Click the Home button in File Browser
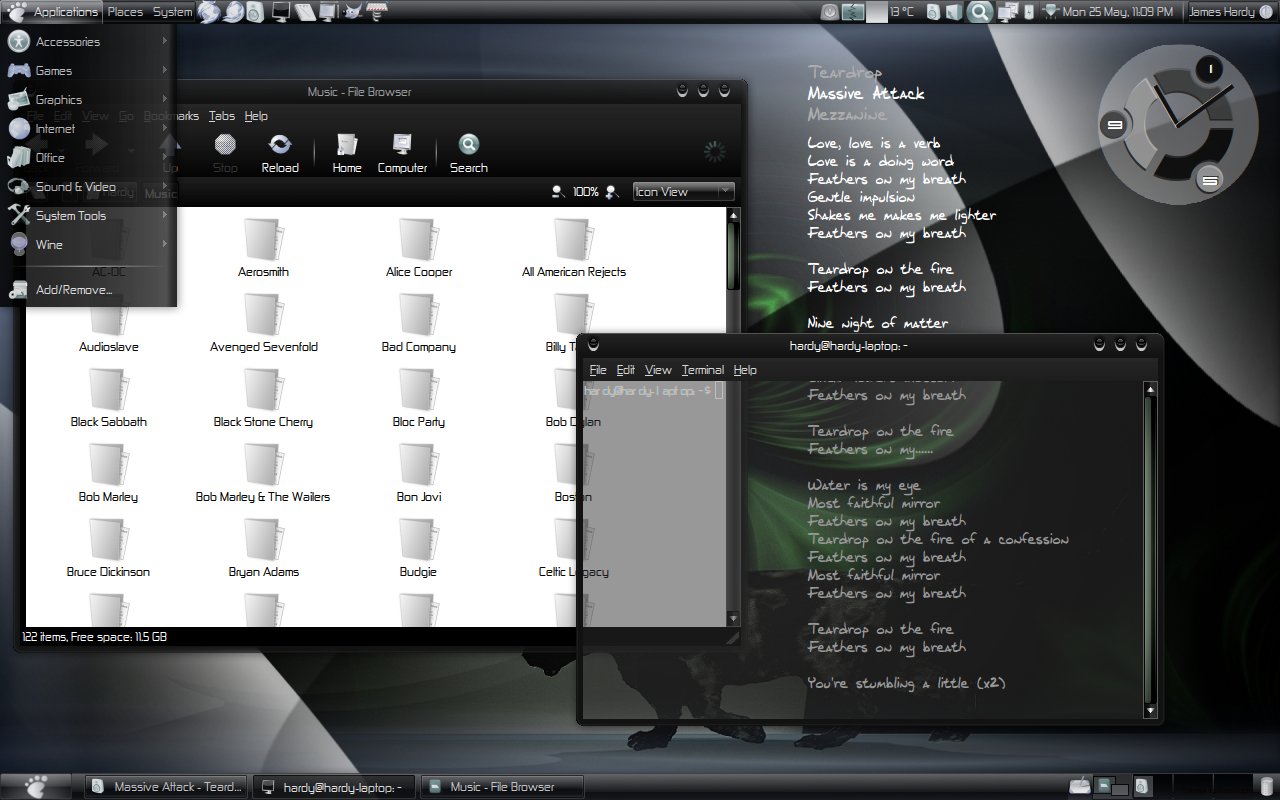The width and height of the screenshot is (1280, 800). click(347, 154)
